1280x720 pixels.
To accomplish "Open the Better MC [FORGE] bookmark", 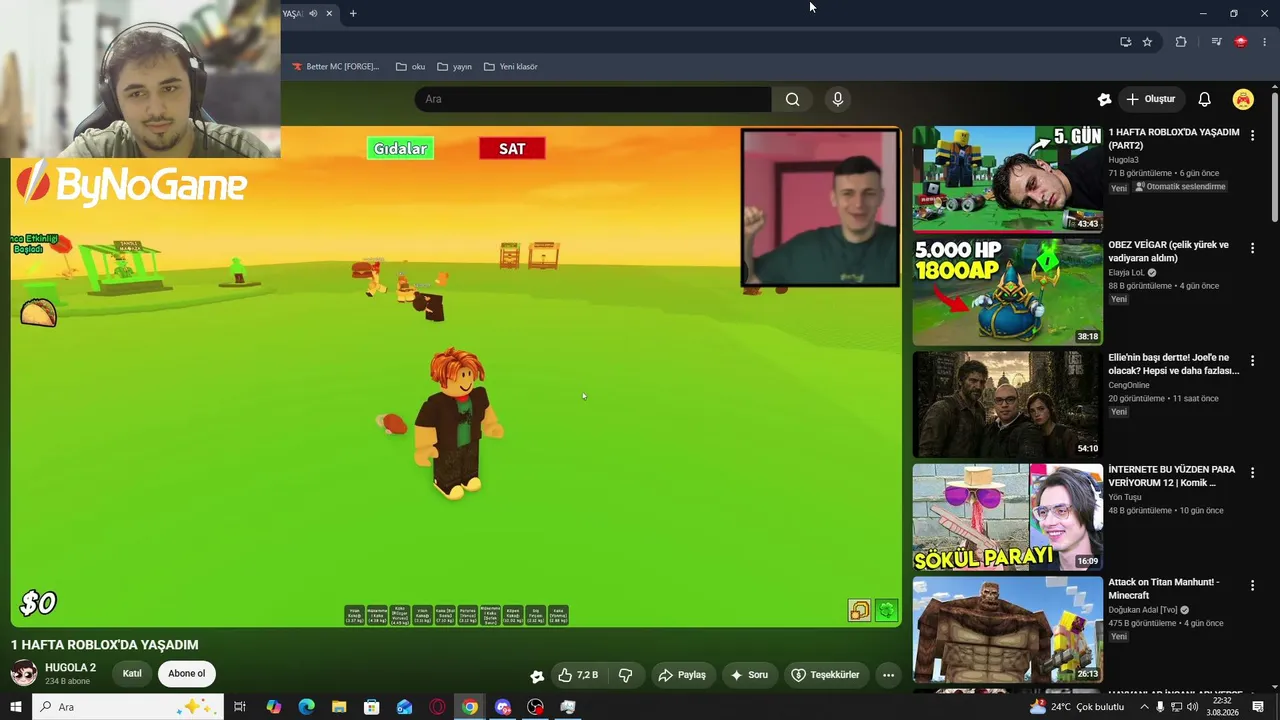I will click(x=335, y=67).
